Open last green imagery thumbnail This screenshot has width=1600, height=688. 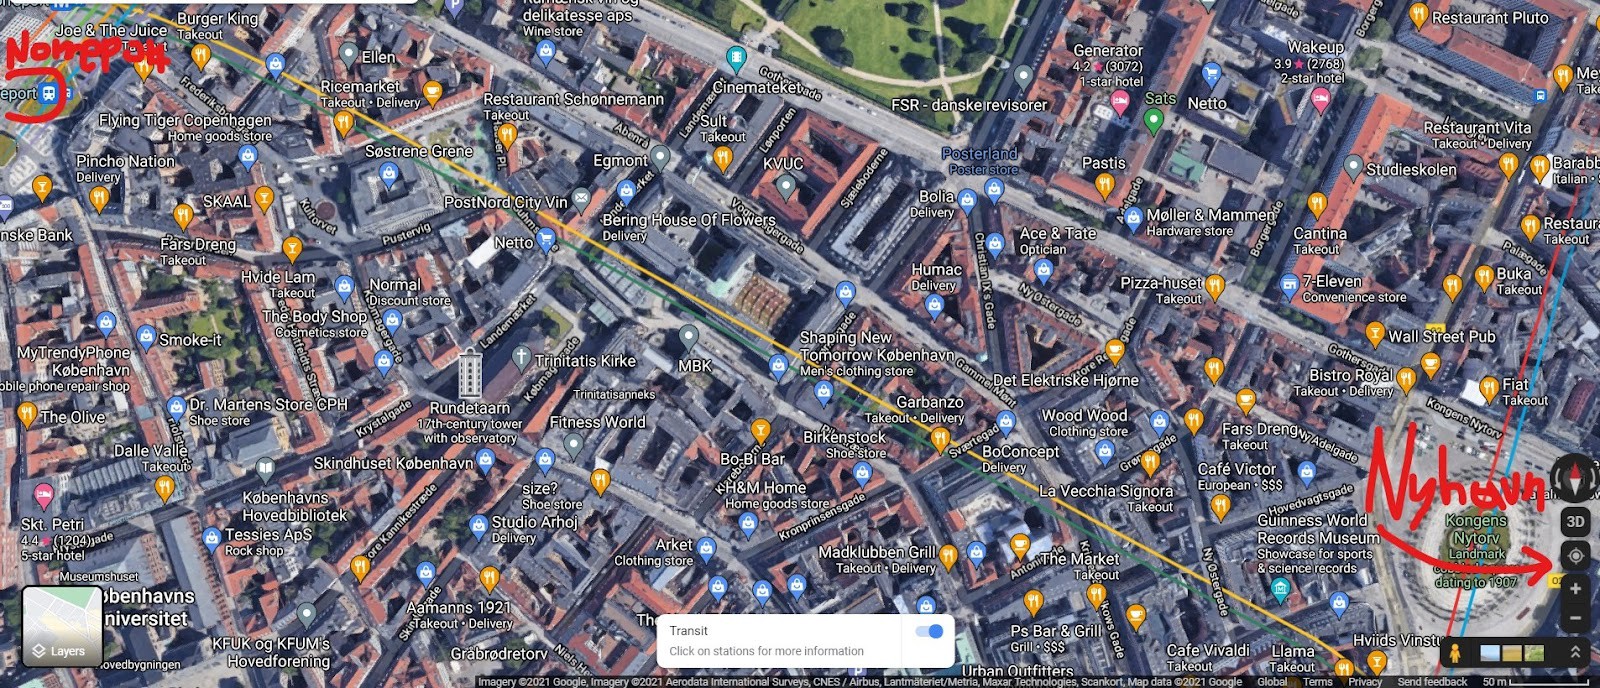1535,653
